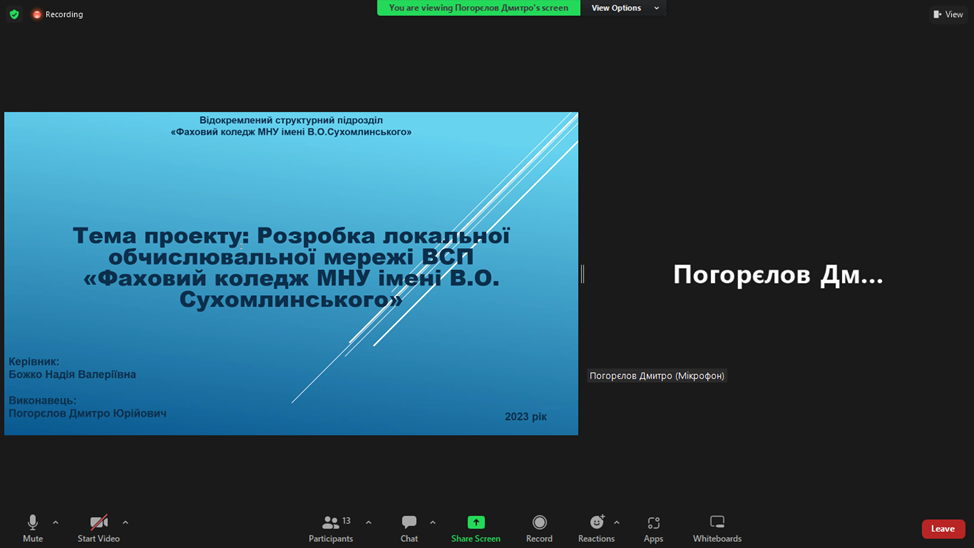Click the viewing Погорєлов Дмитро's screen banner
Viewport: 974px width, 548px height.
click(x=478, y=8)
